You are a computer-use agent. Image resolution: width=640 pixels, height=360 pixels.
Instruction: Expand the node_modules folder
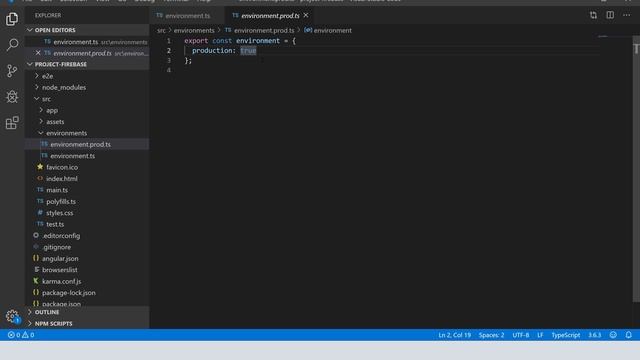(x=87, y=87)
